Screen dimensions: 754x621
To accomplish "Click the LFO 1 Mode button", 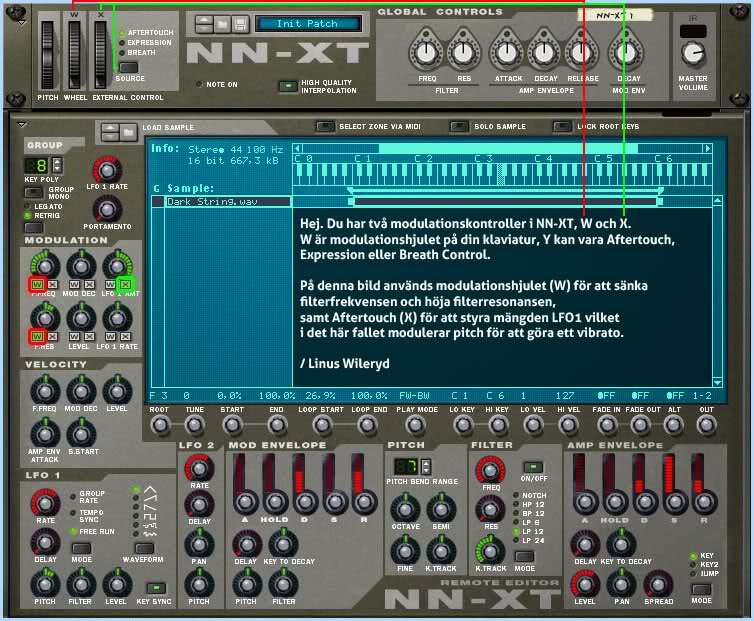I will [x=81, y=548].
